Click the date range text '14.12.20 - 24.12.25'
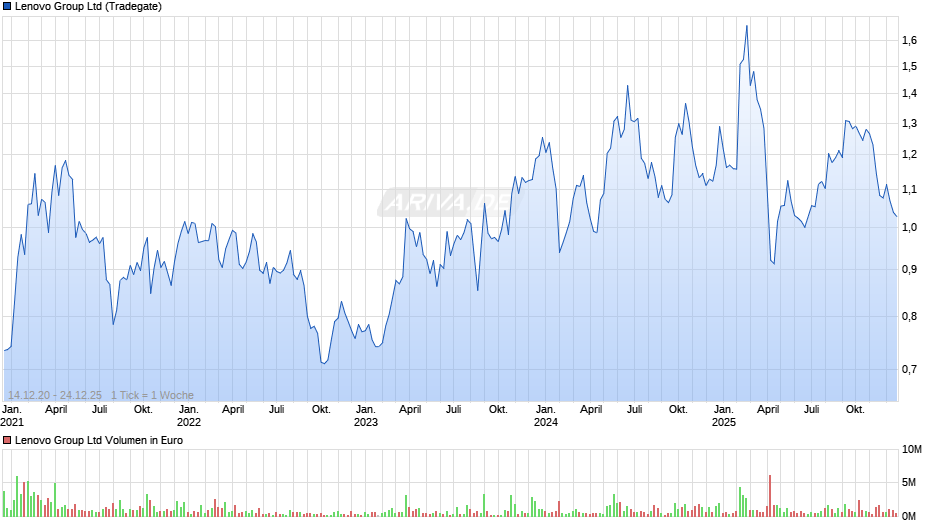The image size is (940, 526). pos(55,395)
